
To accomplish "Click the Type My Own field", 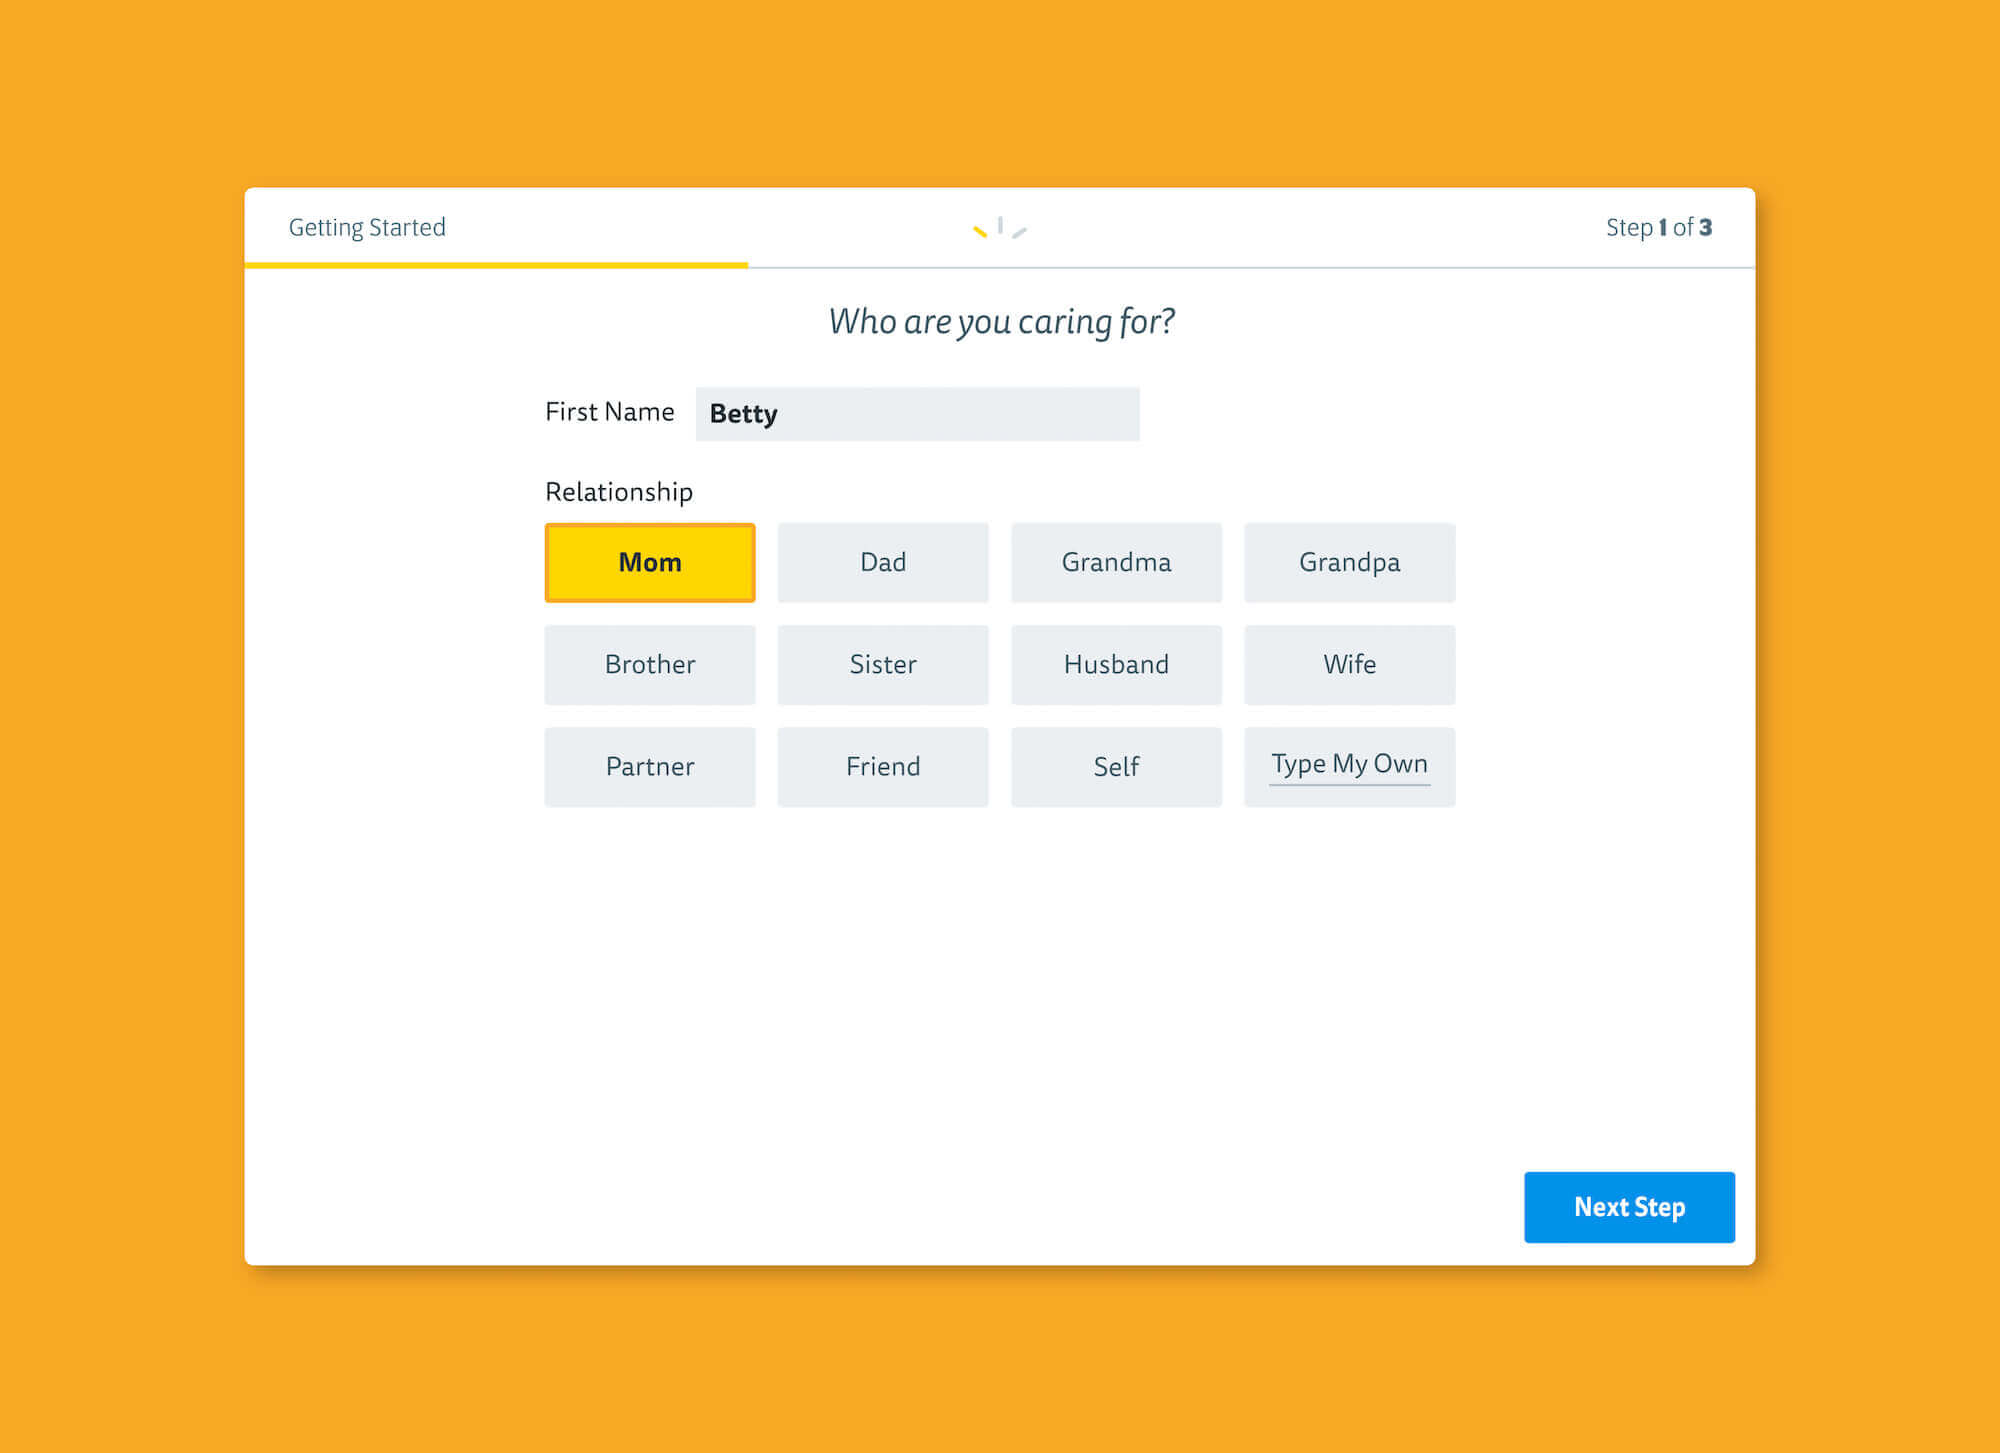I will click(x=1349, y=765).
